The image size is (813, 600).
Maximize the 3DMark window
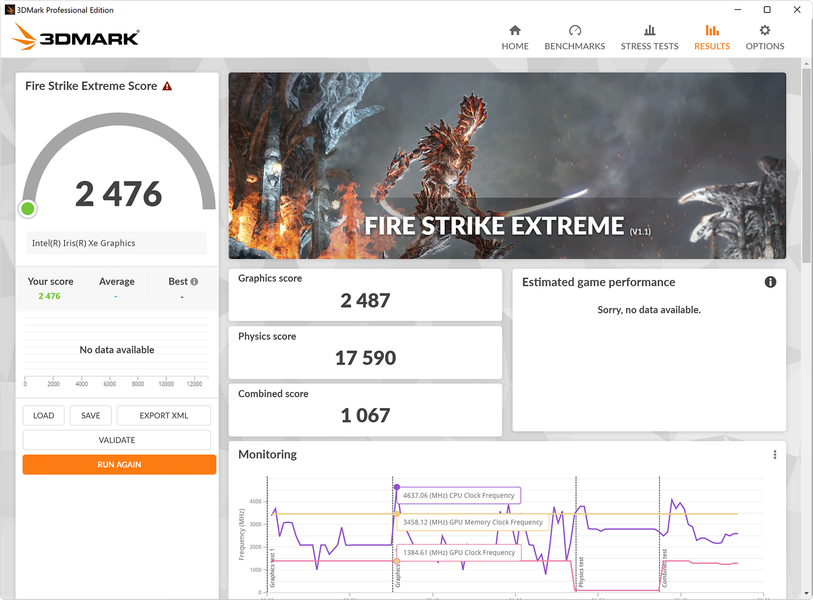click(x=767, y=10)
